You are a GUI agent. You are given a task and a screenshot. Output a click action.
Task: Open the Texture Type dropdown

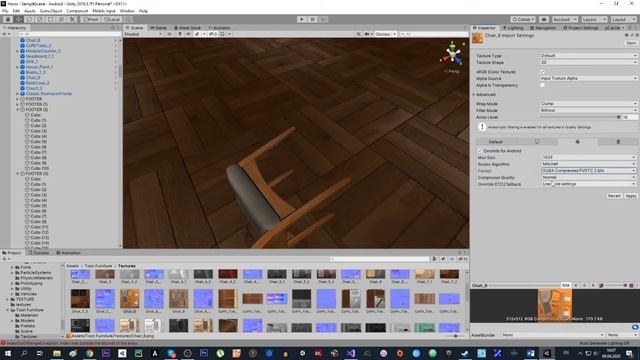click(x=588, y=56)
